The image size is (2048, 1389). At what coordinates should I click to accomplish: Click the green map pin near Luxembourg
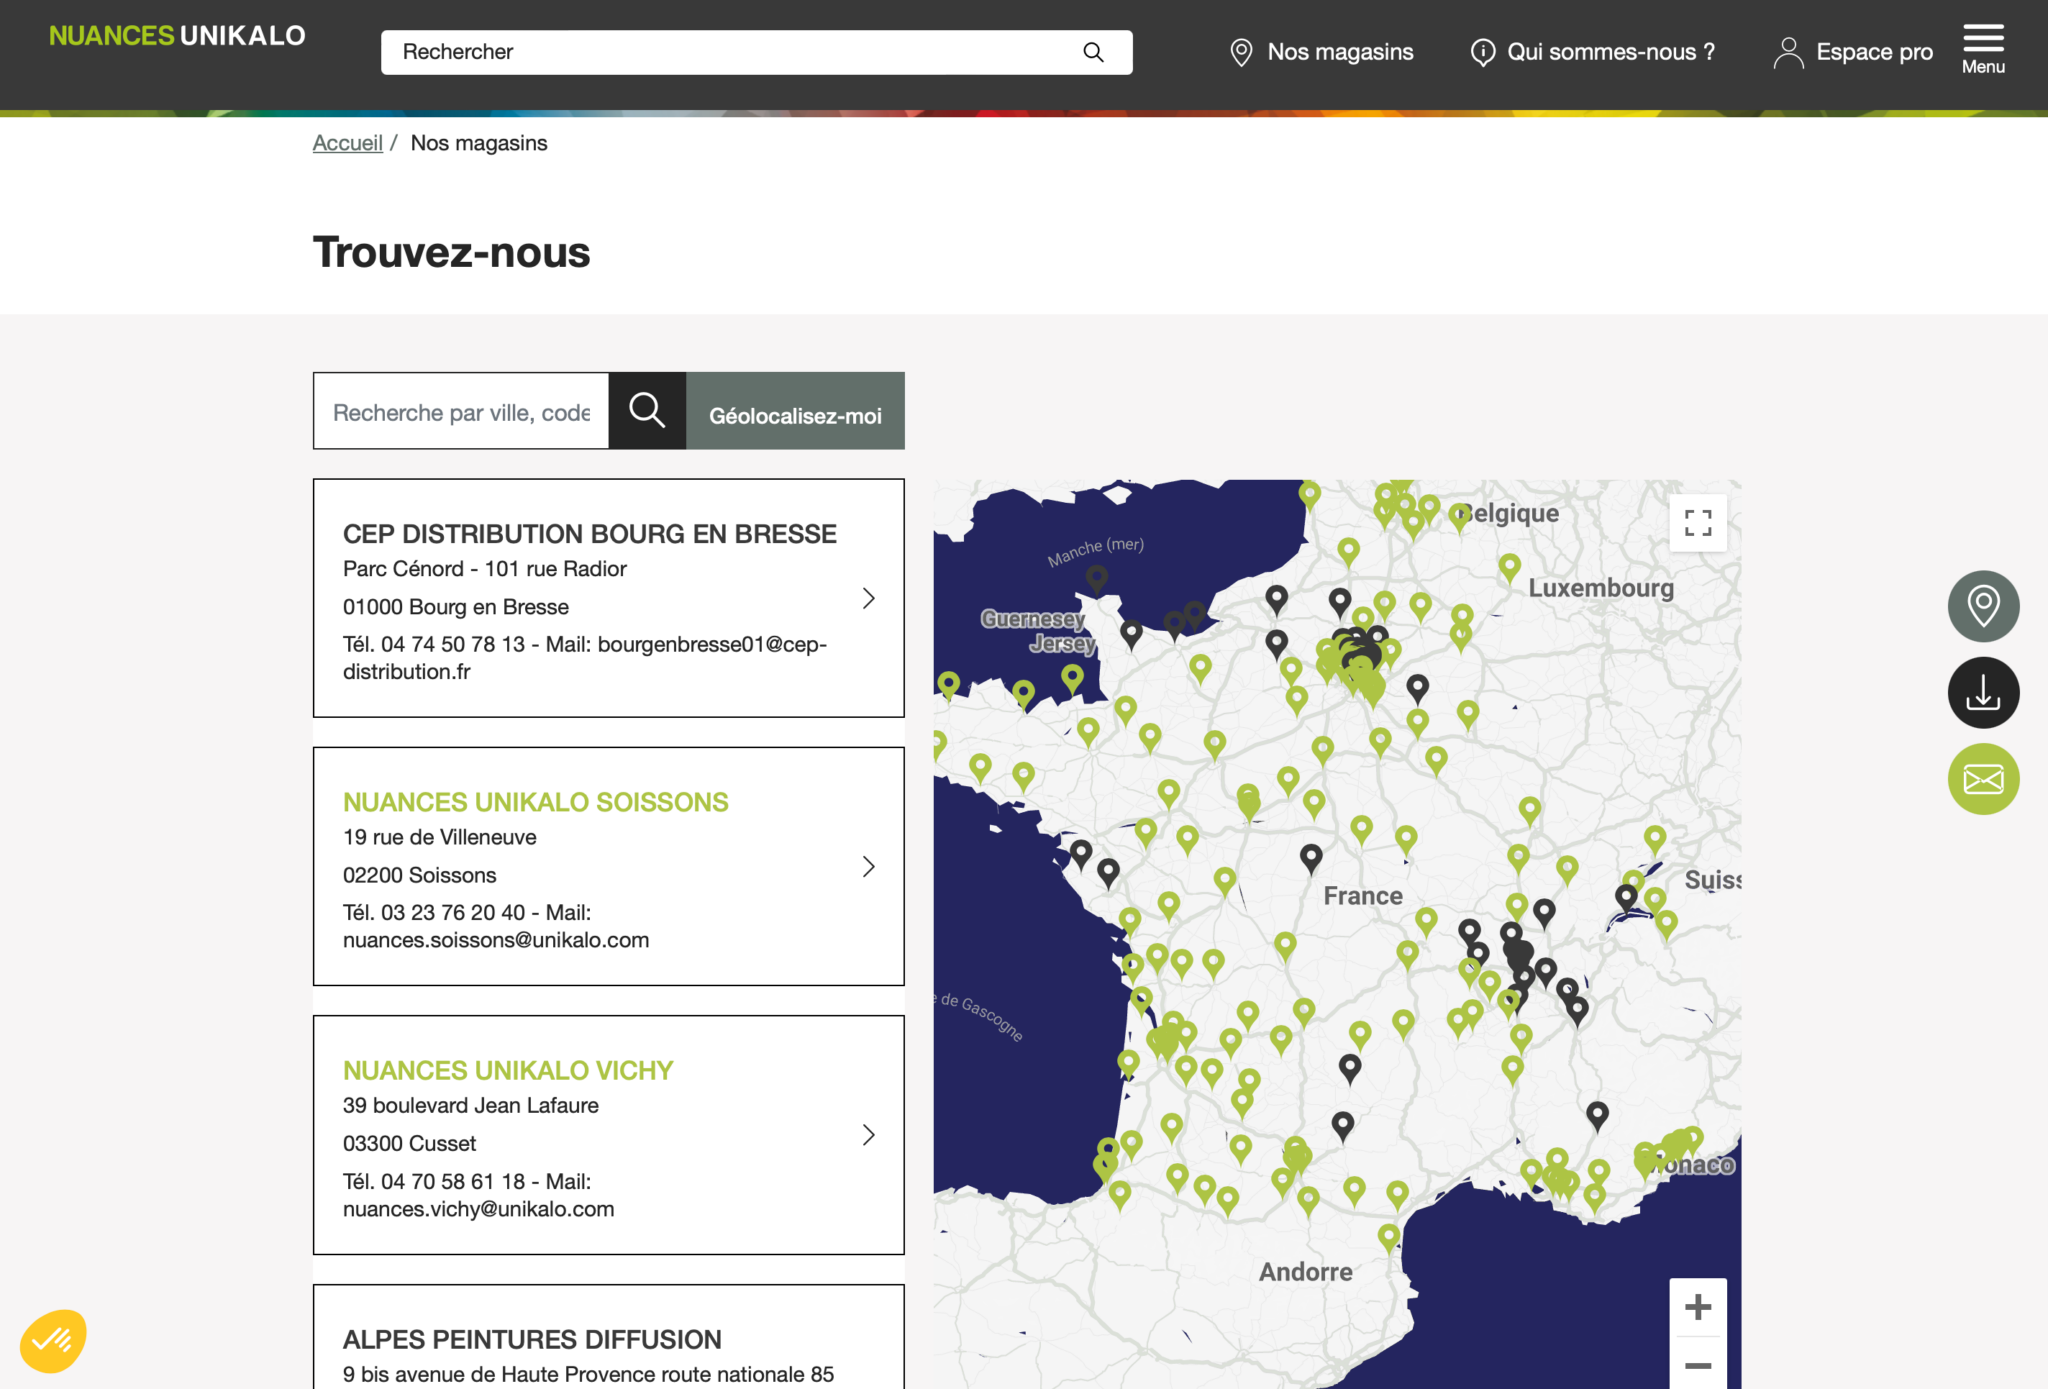(x=1509, y=567)
